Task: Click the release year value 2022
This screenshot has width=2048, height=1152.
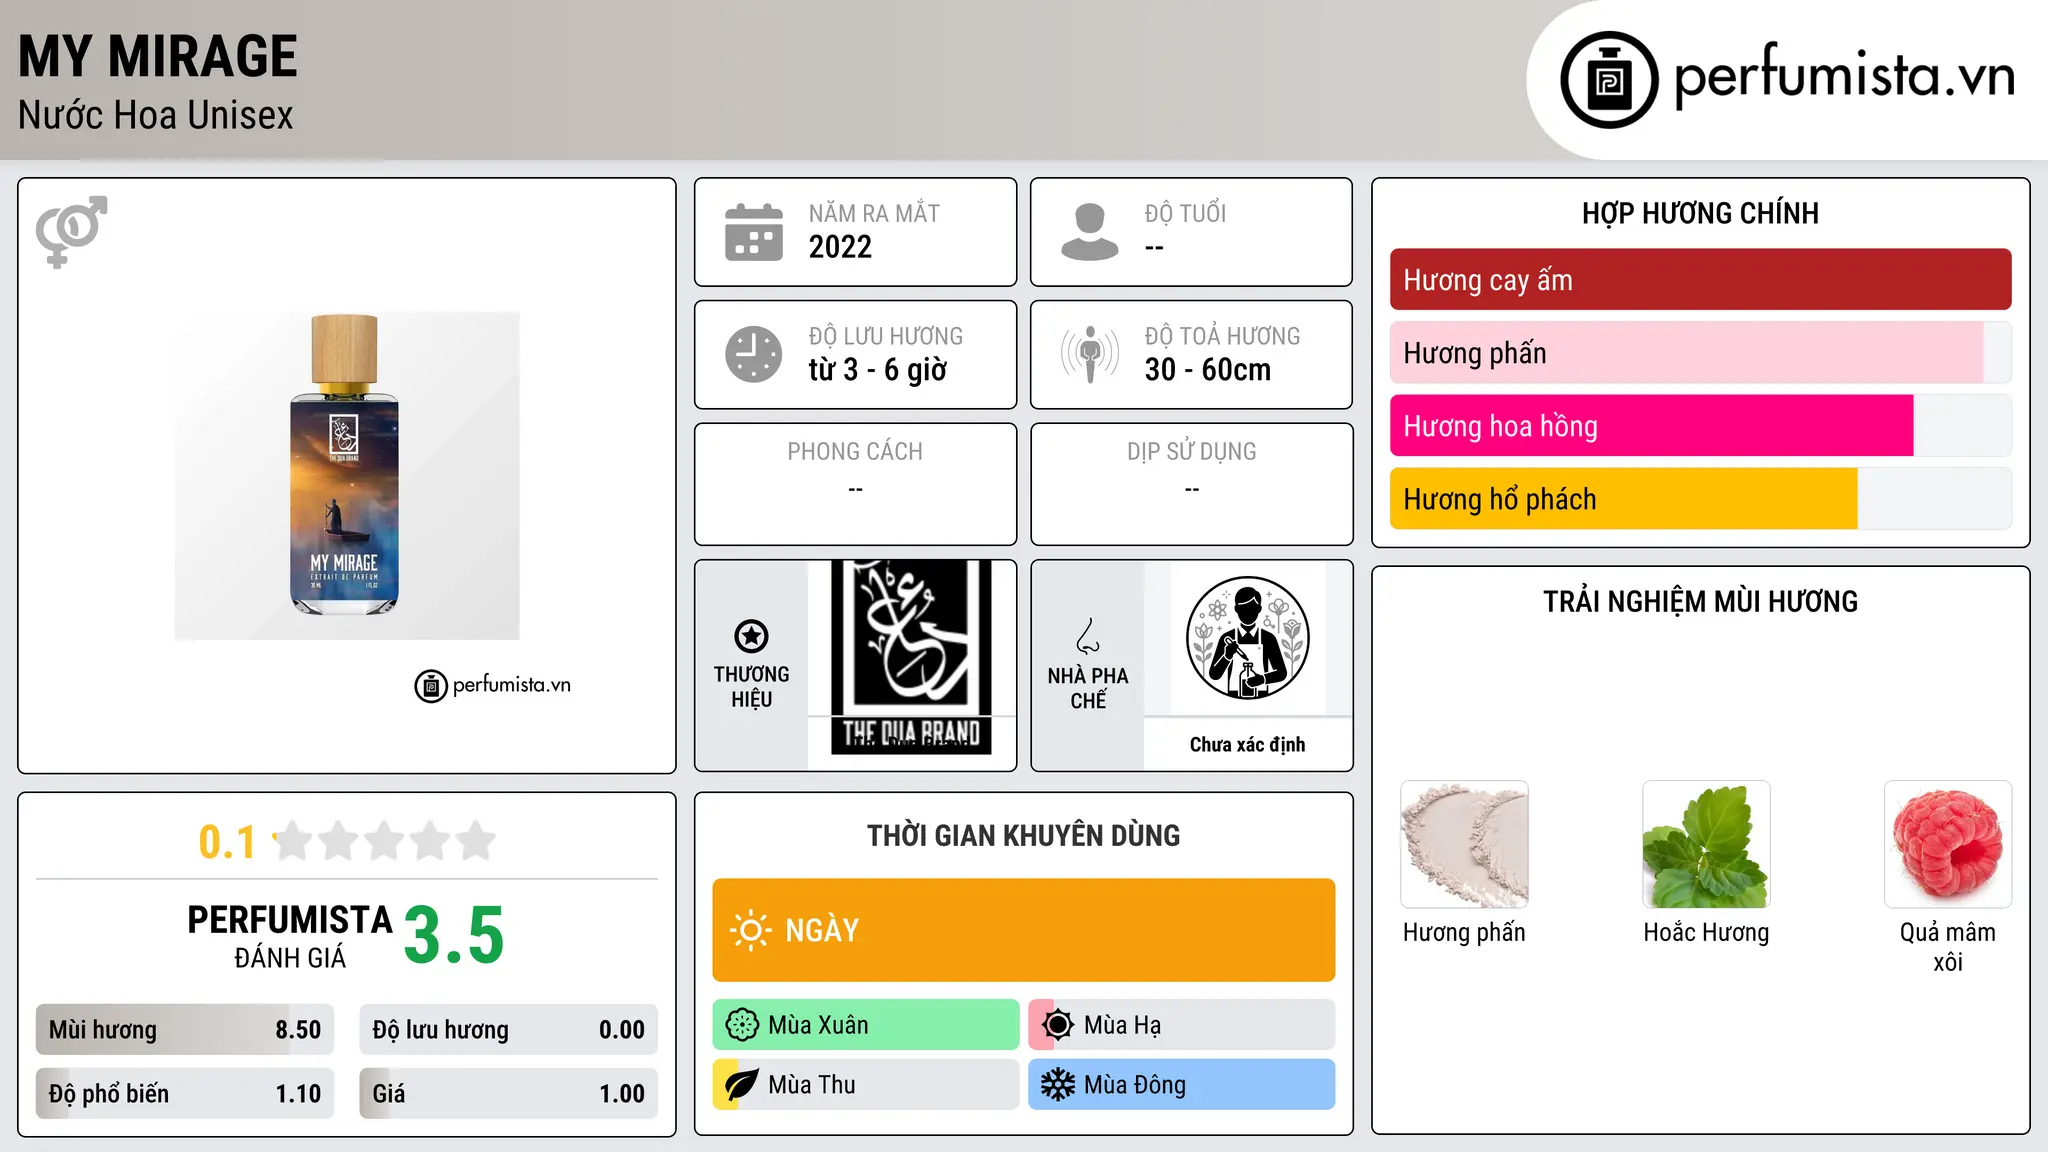Action: pos(840,247)
